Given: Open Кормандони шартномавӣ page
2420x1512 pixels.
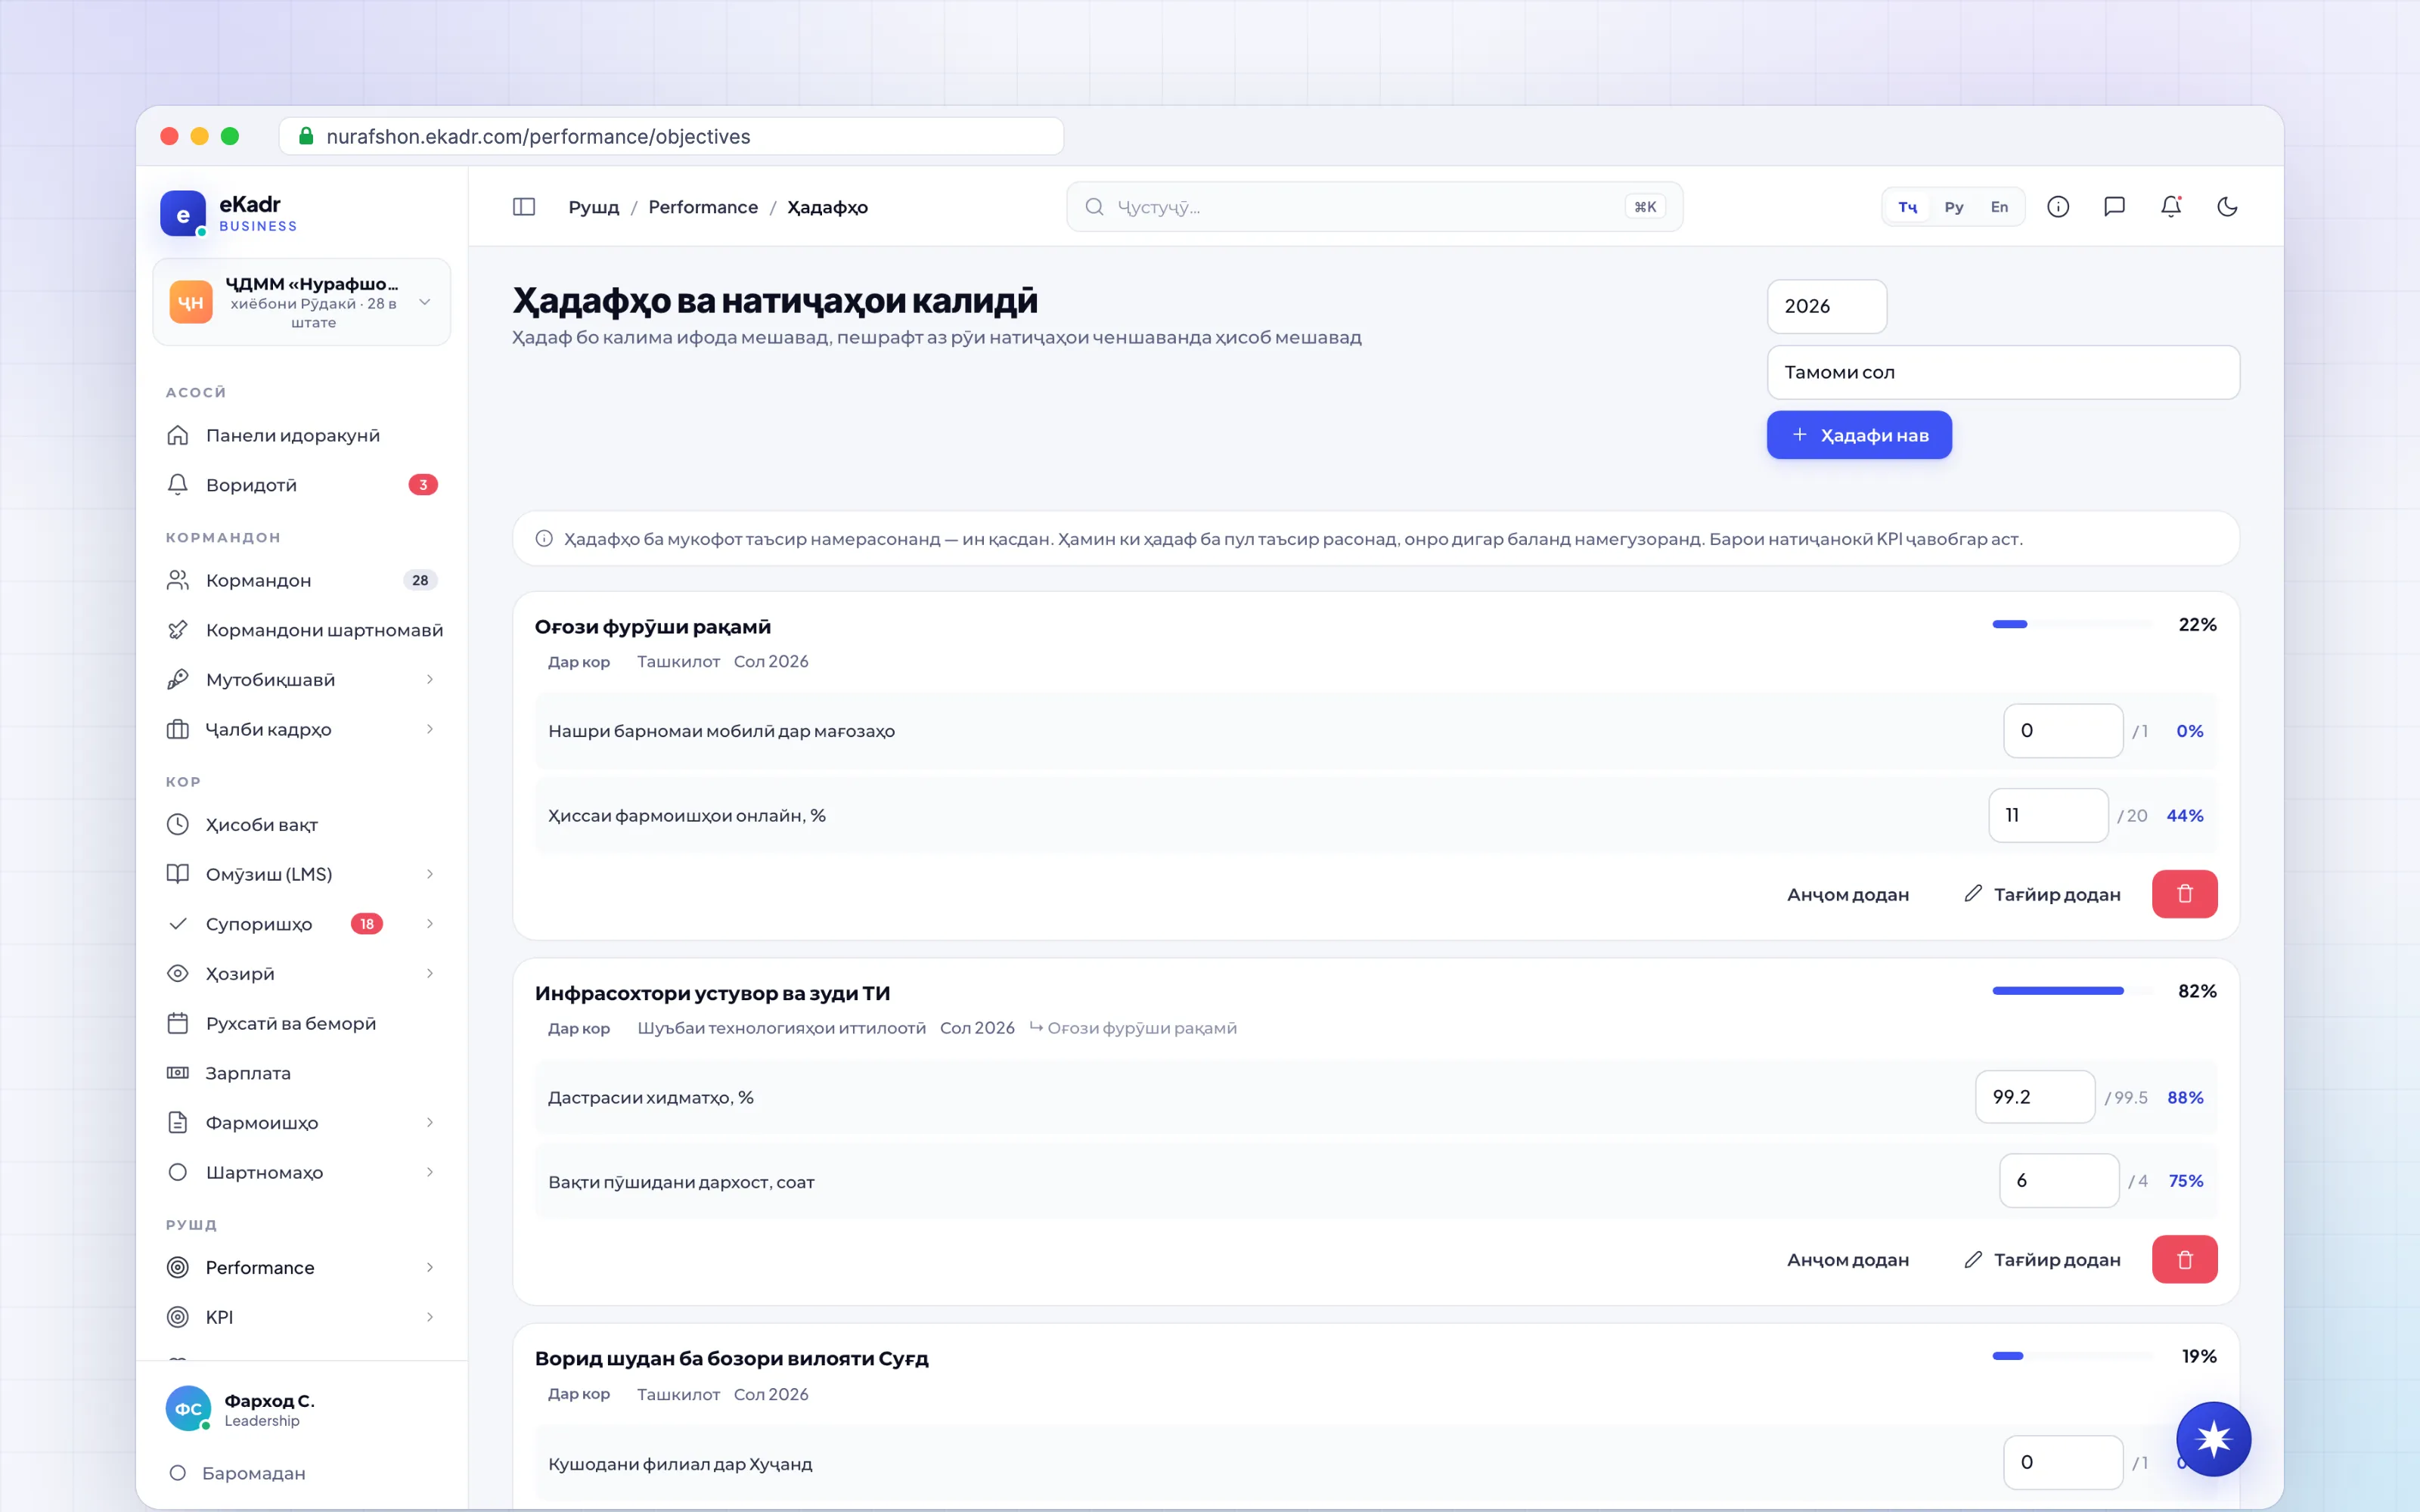Looking at the screenshot, I should click(x=302, y=630).
